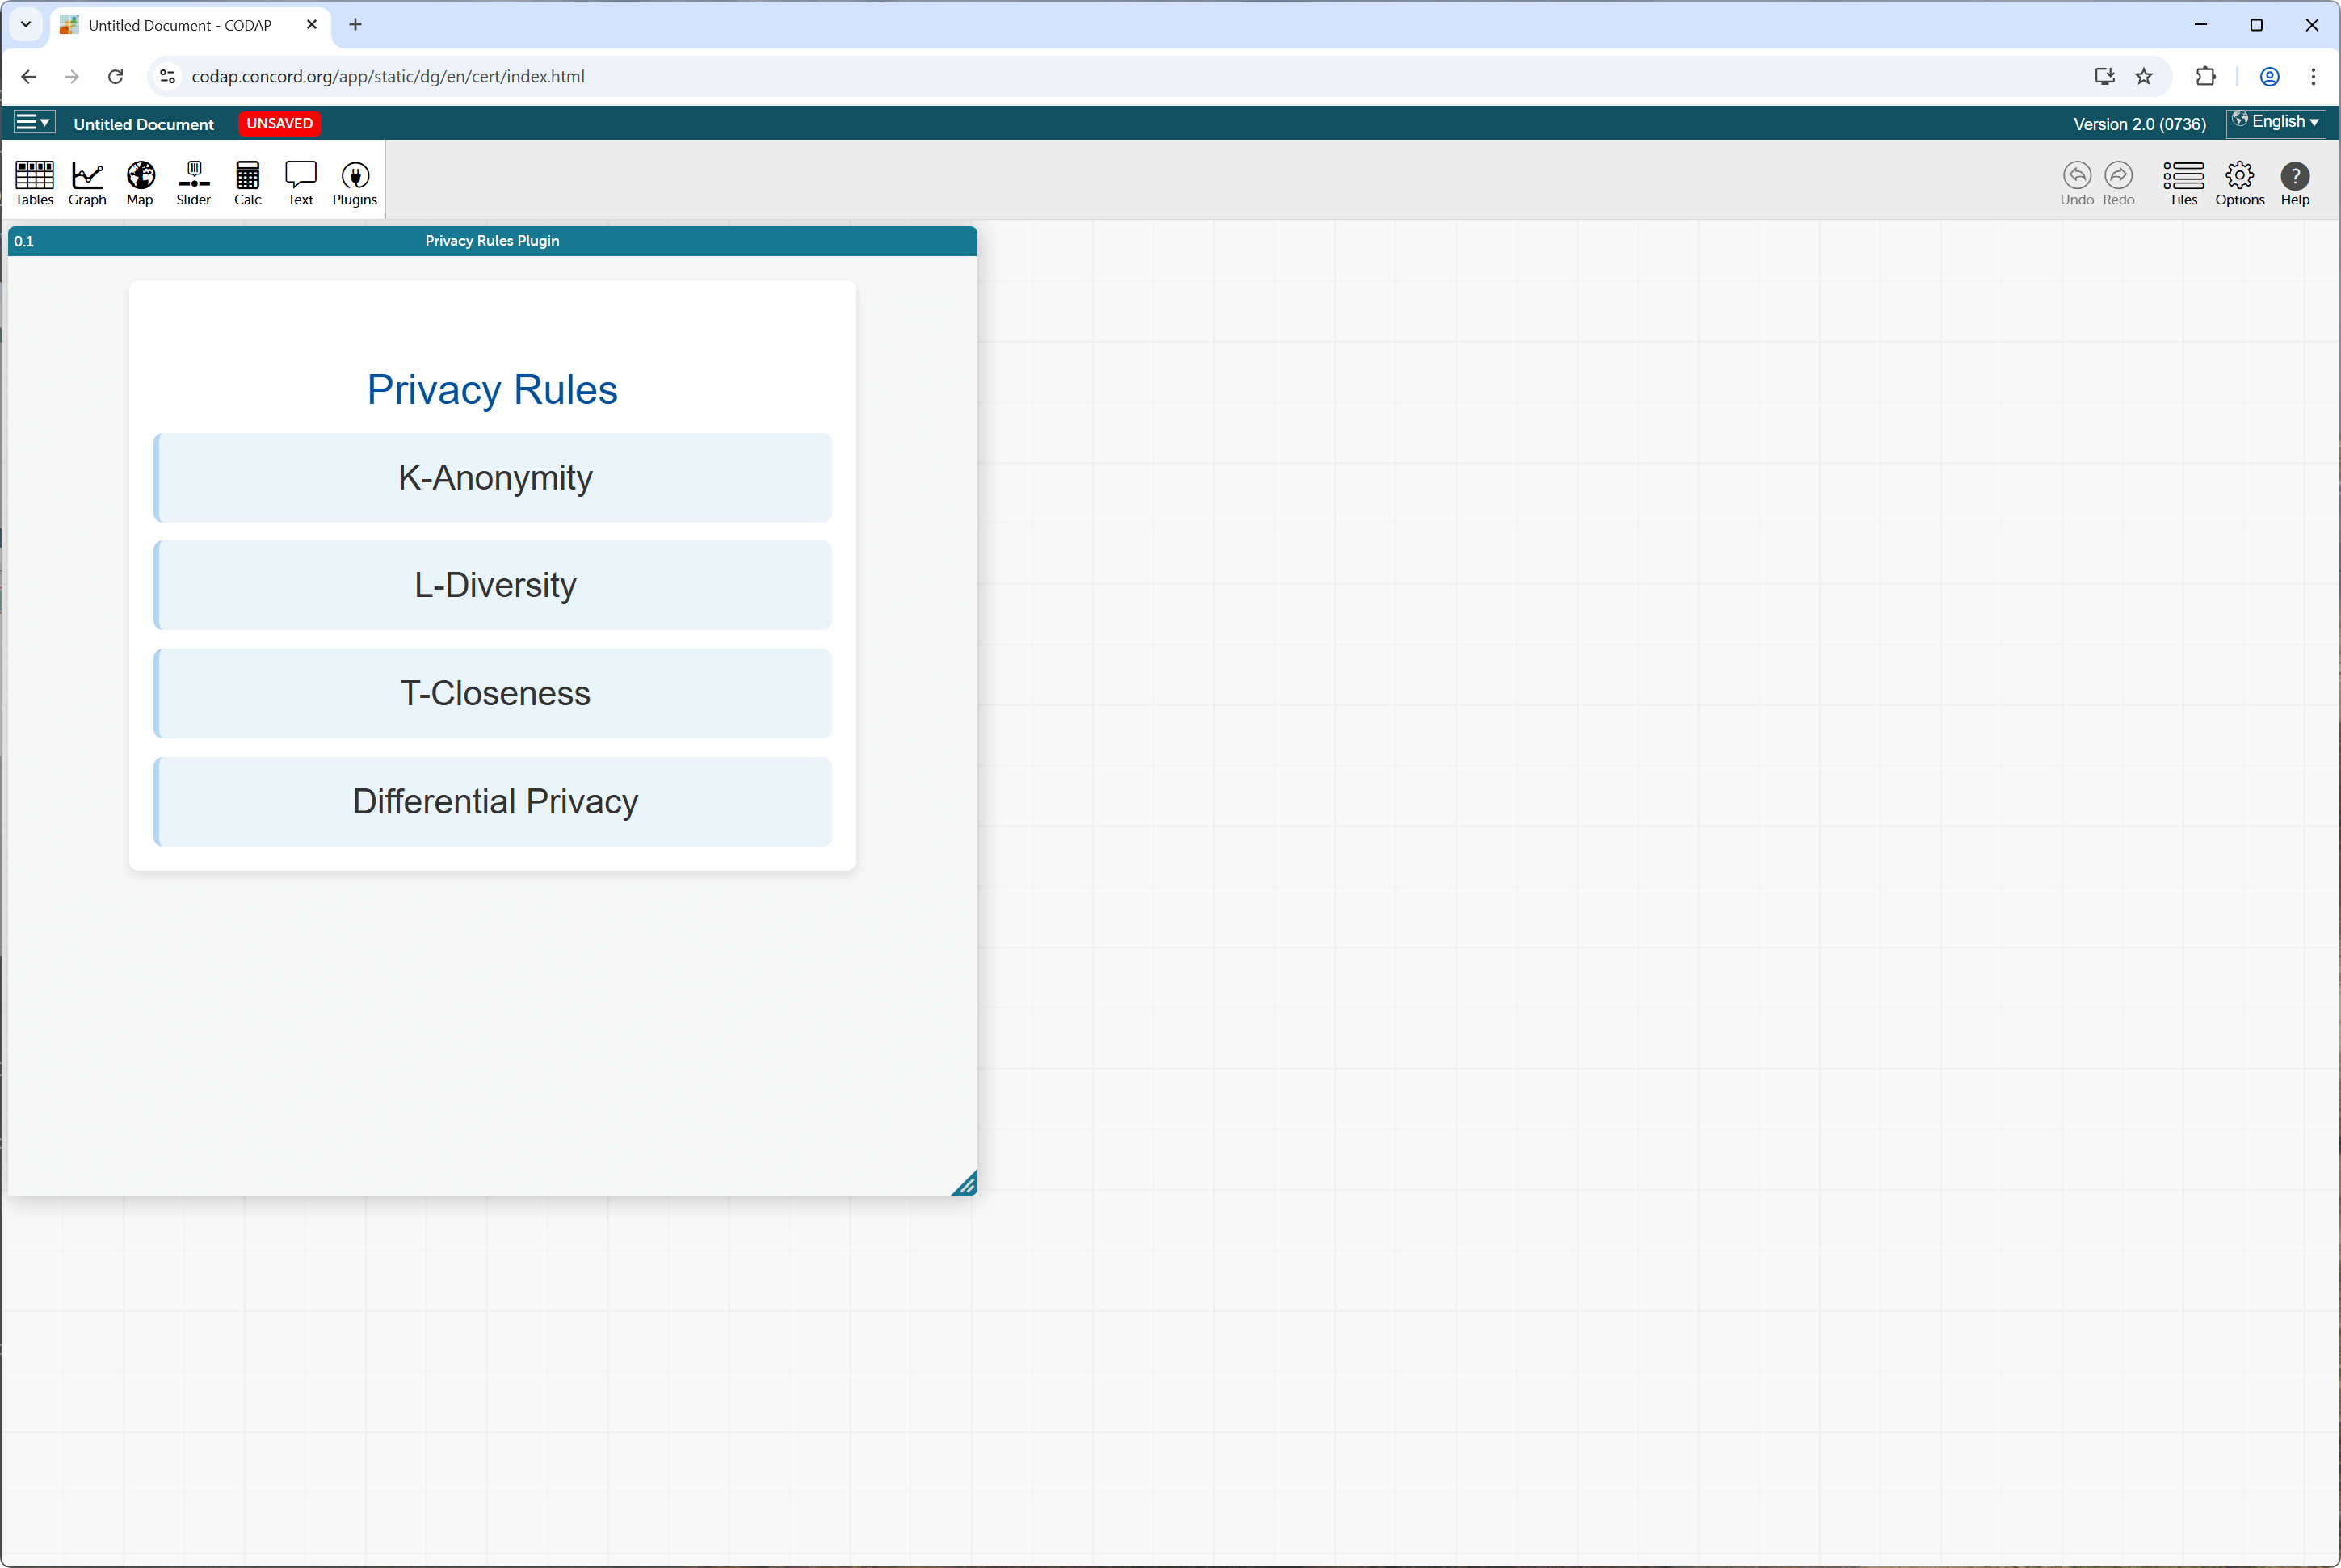View site information icon

tap(167, 76)
